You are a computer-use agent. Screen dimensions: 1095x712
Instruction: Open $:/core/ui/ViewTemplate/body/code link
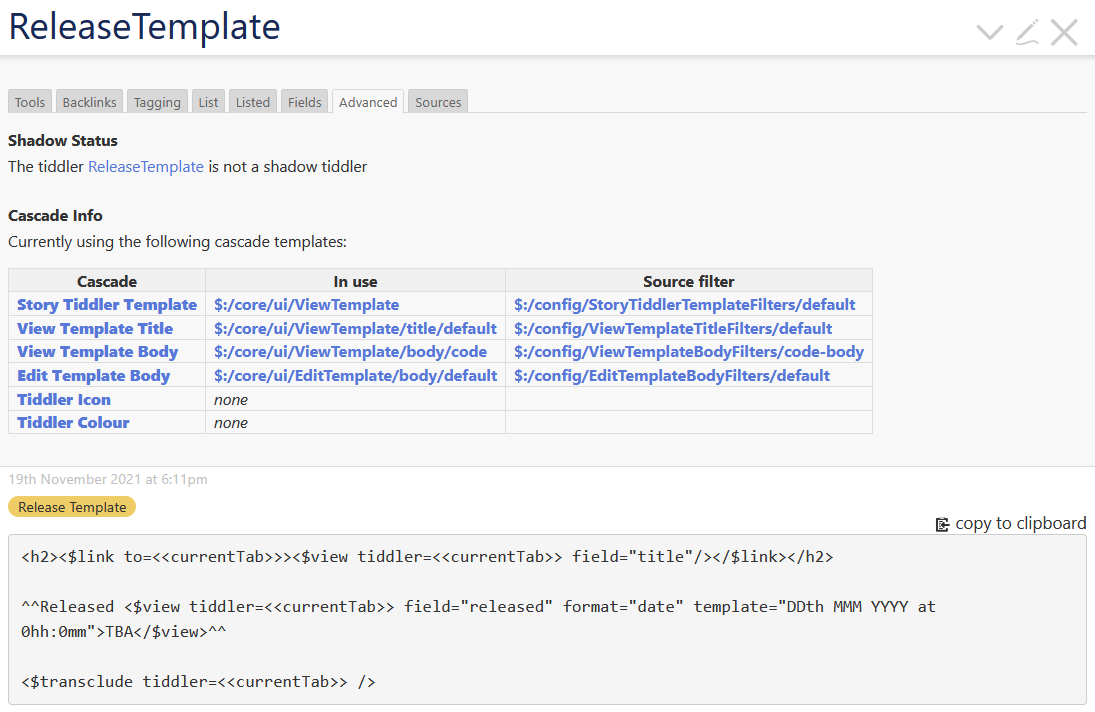tap(351, 352)
